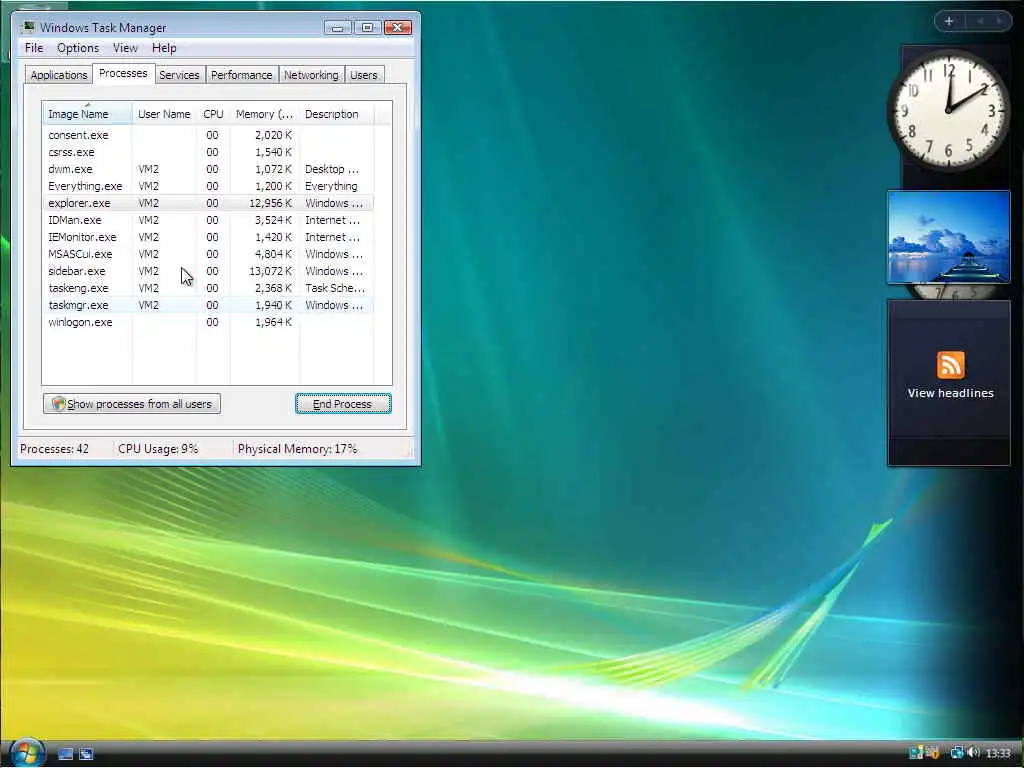Click the plus button to add gadgets
Viewport: 1024px width, 768px height.
pyautogui.click(x=949, y=21)
